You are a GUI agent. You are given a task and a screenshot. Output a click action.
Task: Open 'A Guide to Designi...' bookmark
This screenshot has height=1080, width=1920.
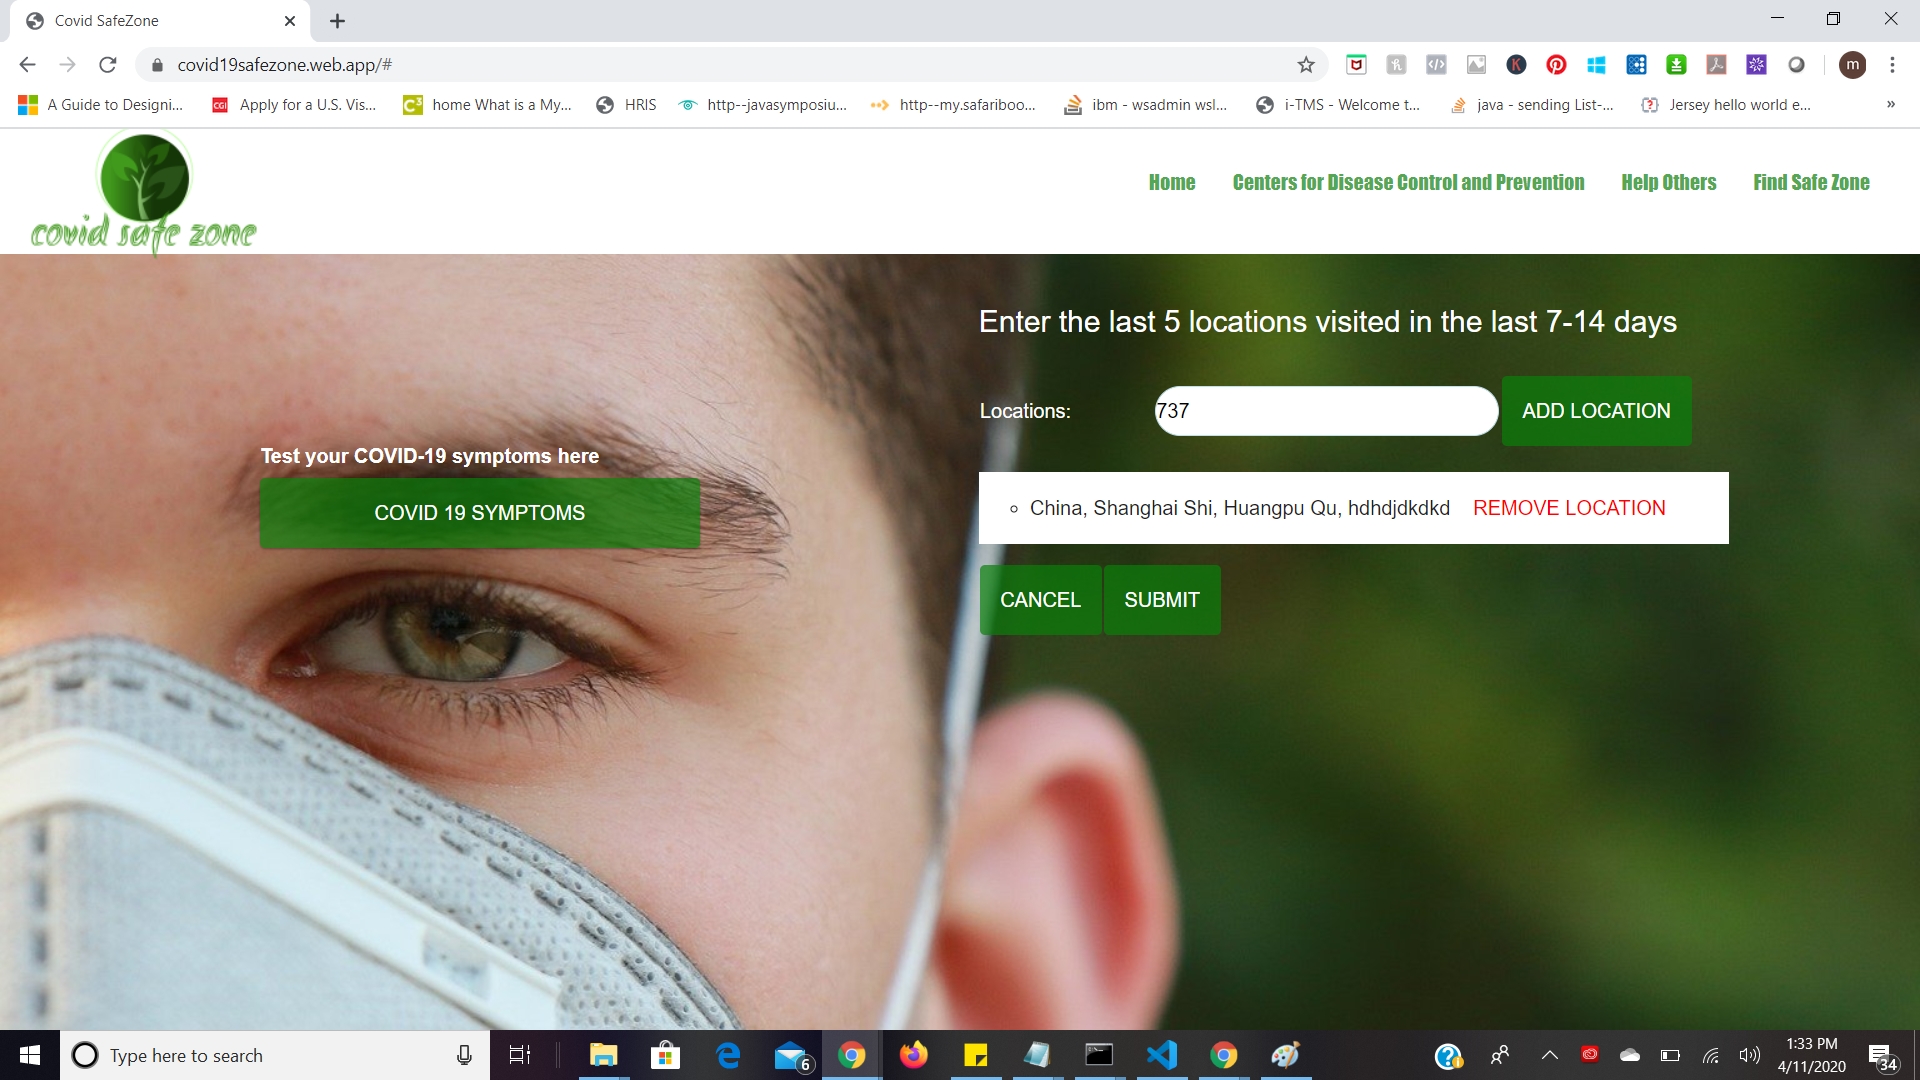(101, 104)
